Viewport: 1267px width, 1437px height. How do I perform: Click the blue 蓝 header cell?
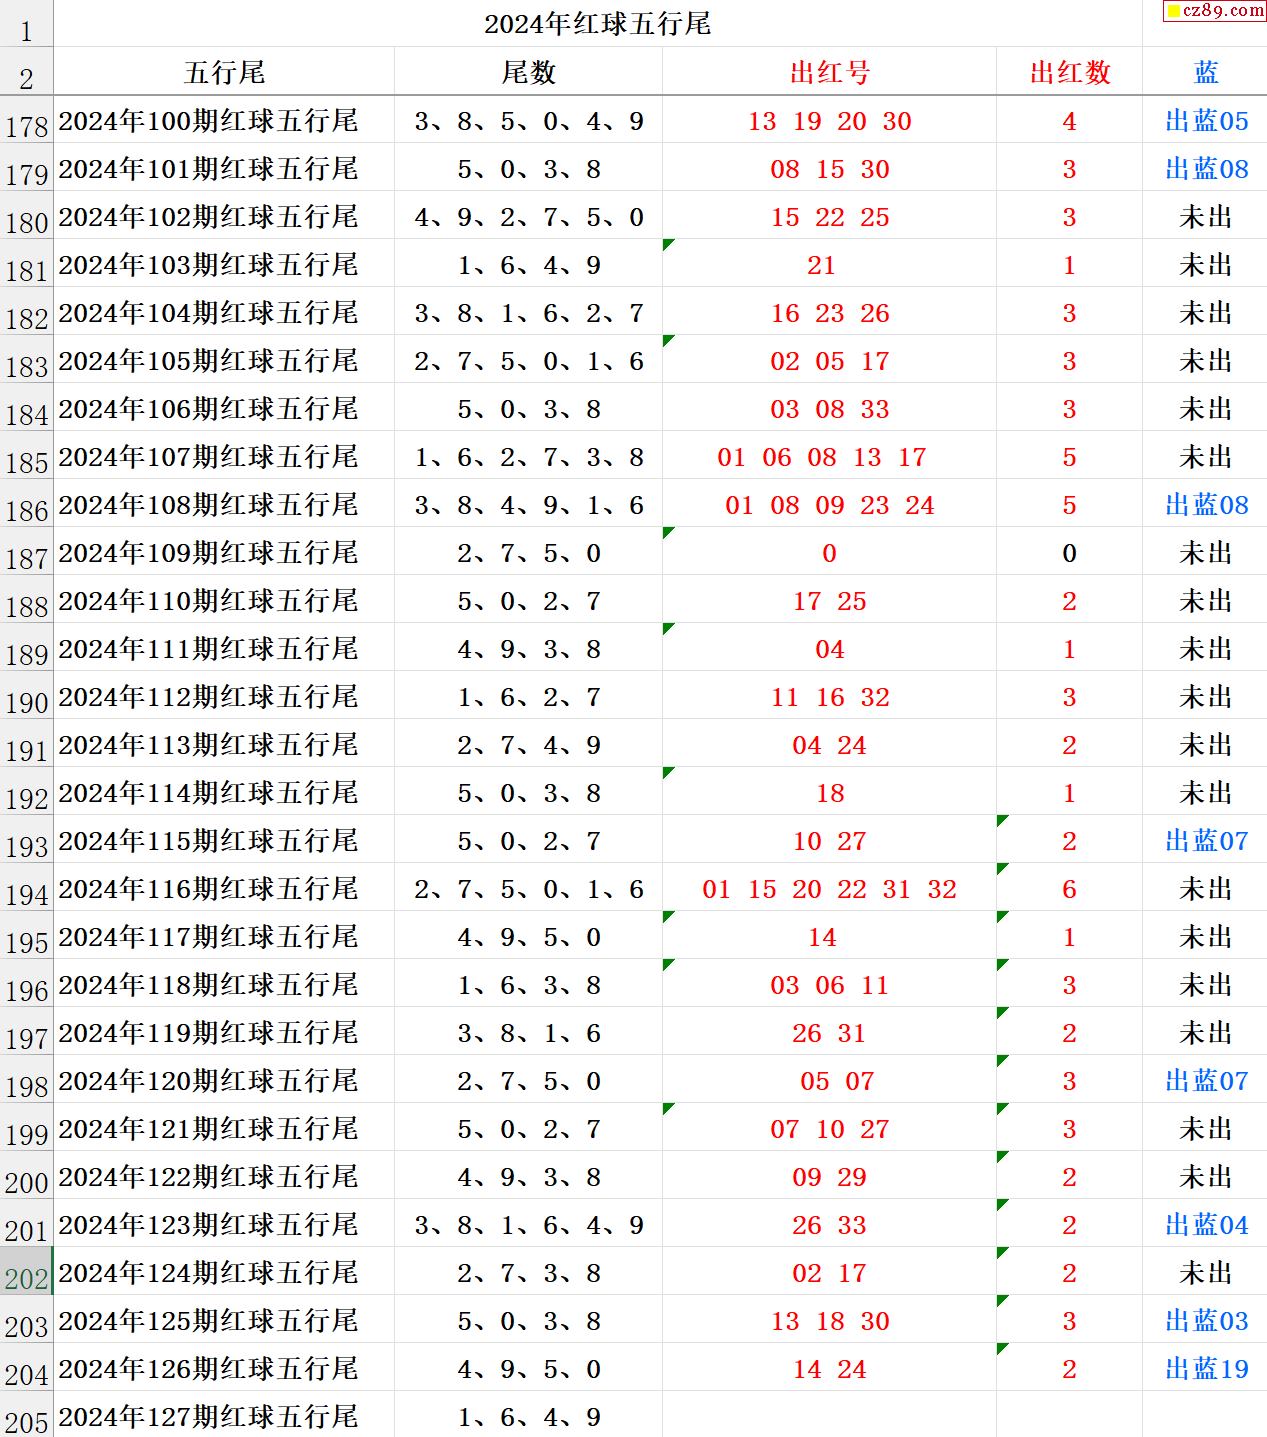tap(1205, 72)
